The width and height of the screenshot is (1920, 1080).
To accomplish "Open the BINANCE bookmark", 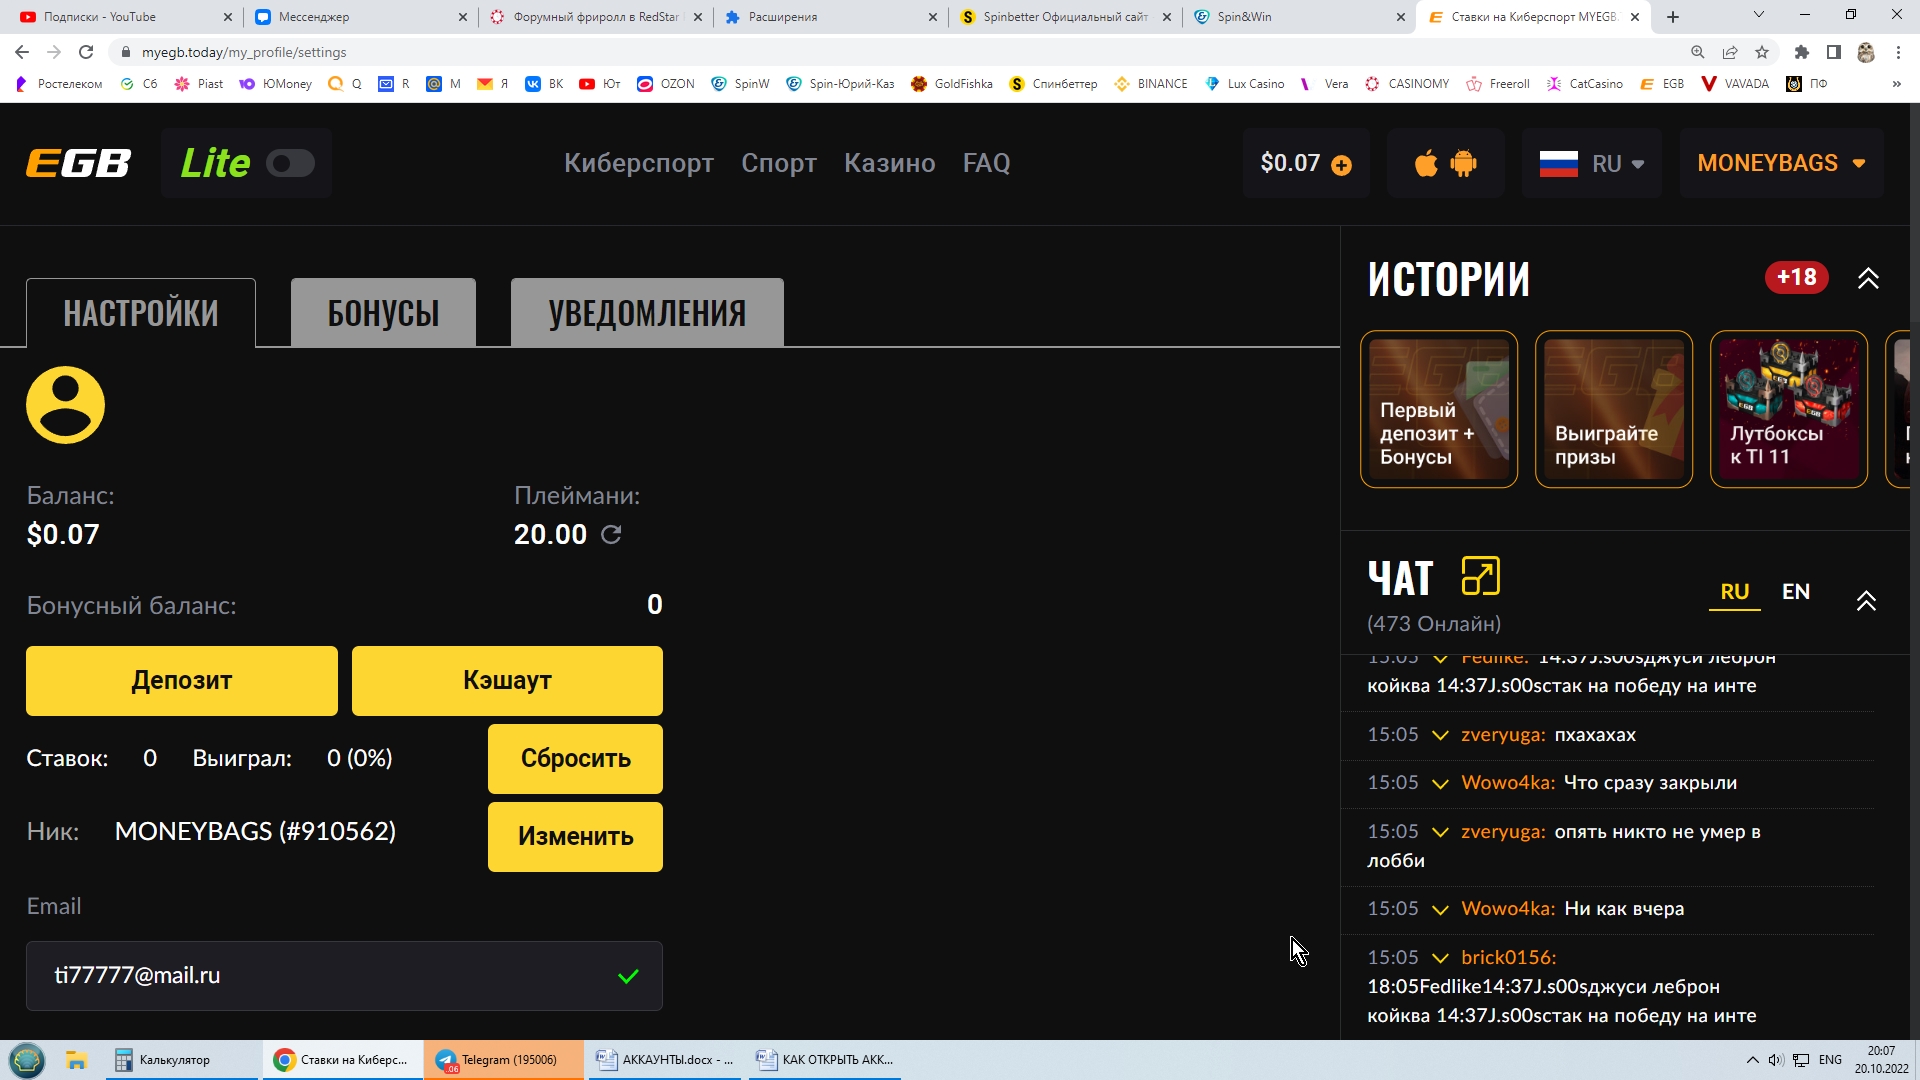I will click(x=1151, y=84).
